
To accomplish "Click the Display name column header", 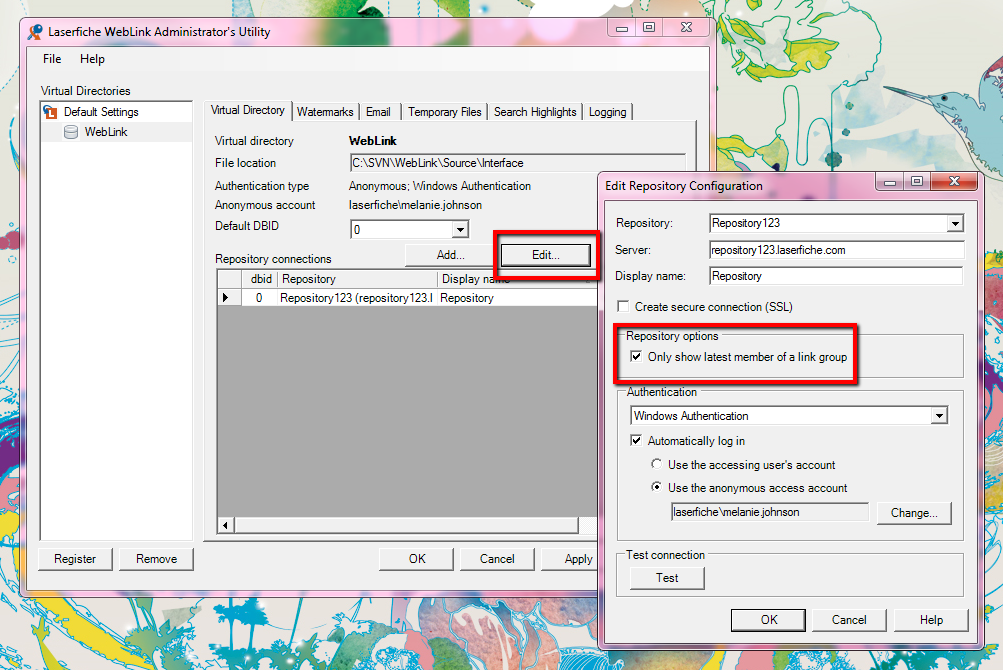I will click(517, 279).
